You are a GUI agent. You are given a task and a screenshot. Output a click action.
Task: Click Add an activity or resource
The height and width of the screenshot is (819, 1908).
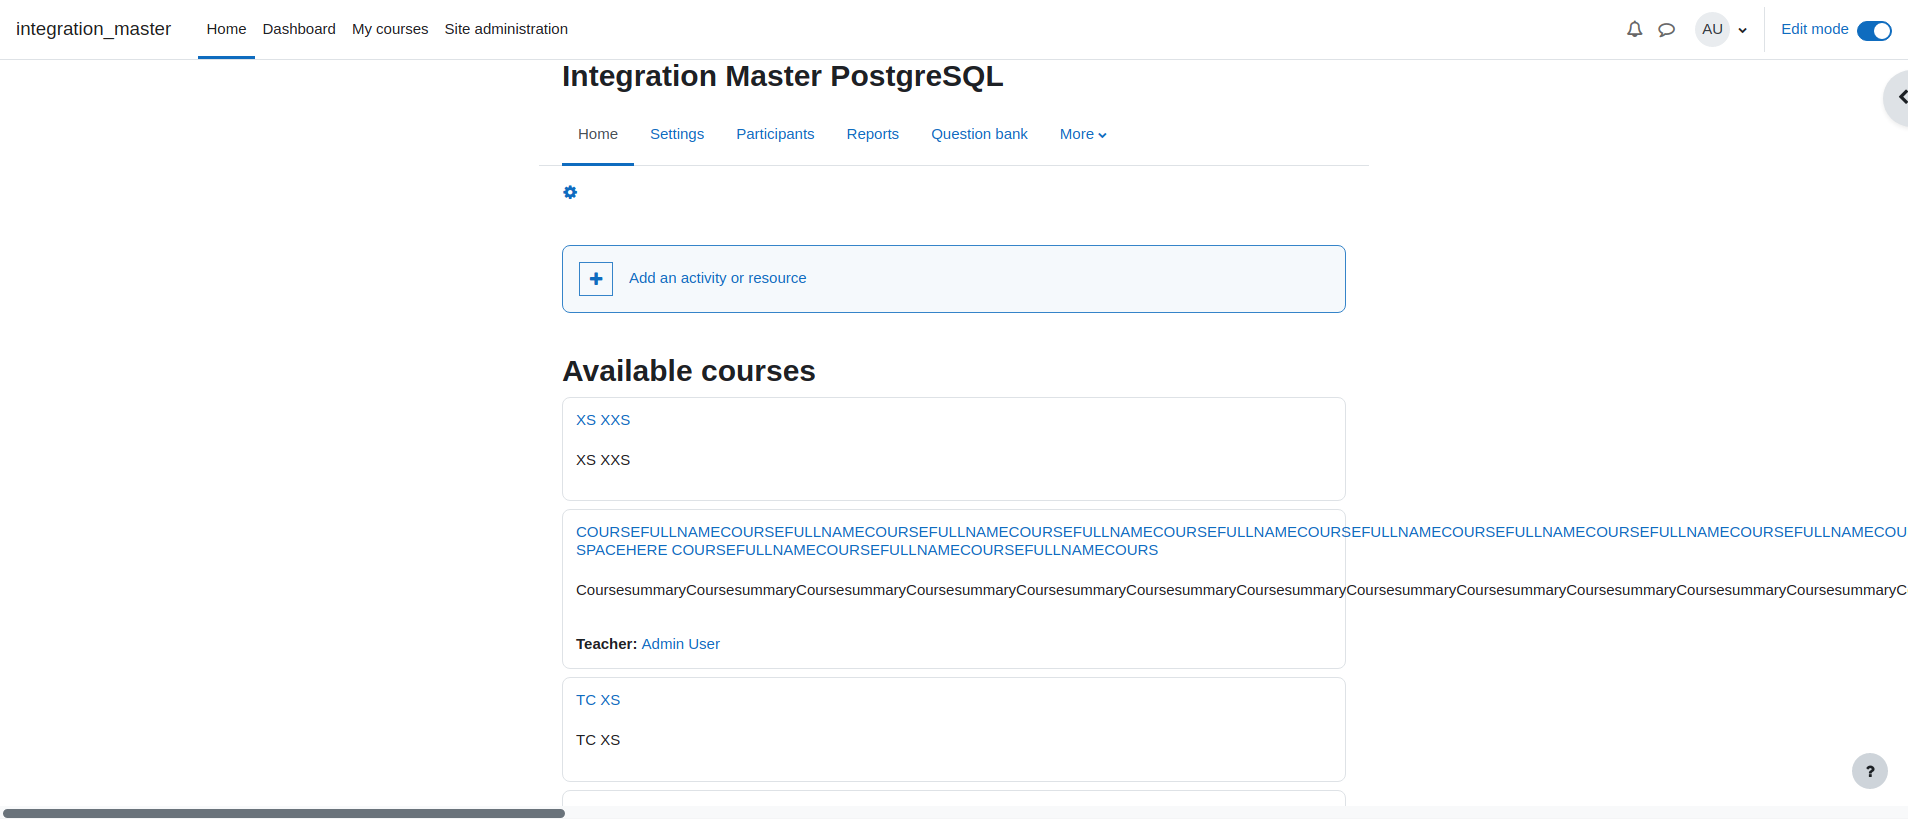[x=717, y=278]
